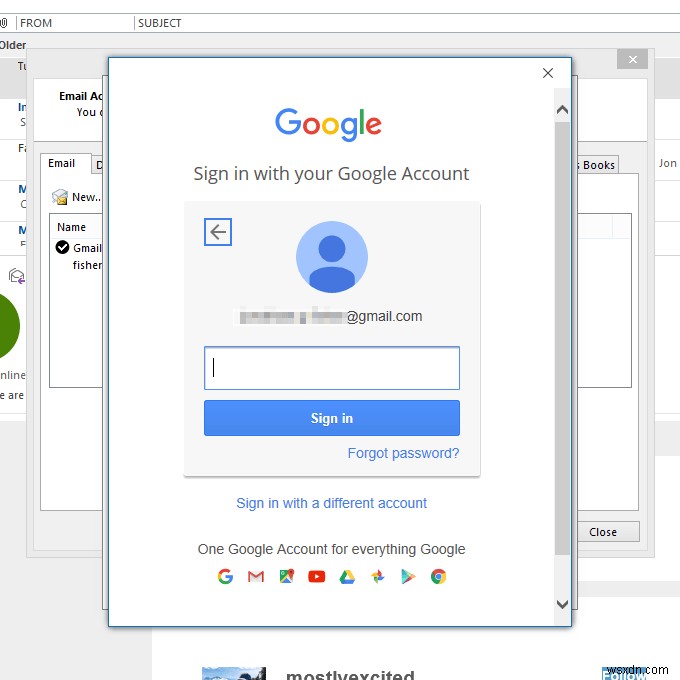Click the Chrome icon in the services row
680x680 pixels.
click(x=438, y=576)
